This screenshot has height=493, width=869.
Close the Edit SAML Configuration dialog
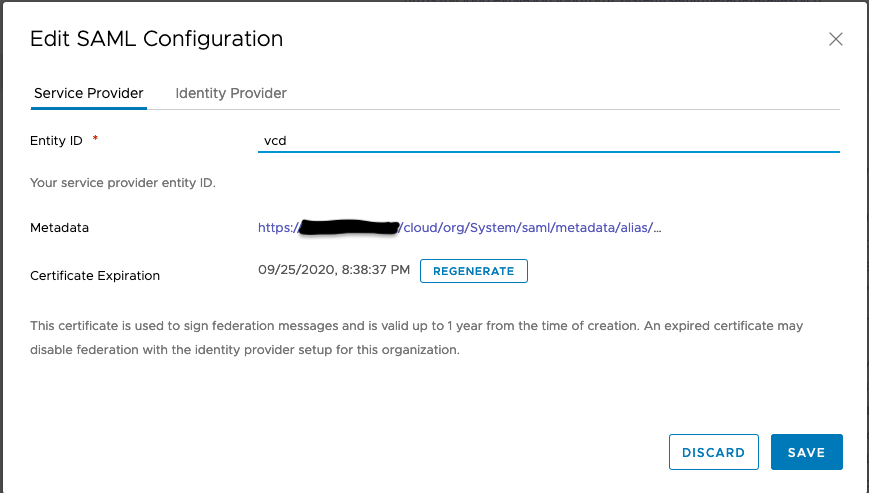point(836,40)
